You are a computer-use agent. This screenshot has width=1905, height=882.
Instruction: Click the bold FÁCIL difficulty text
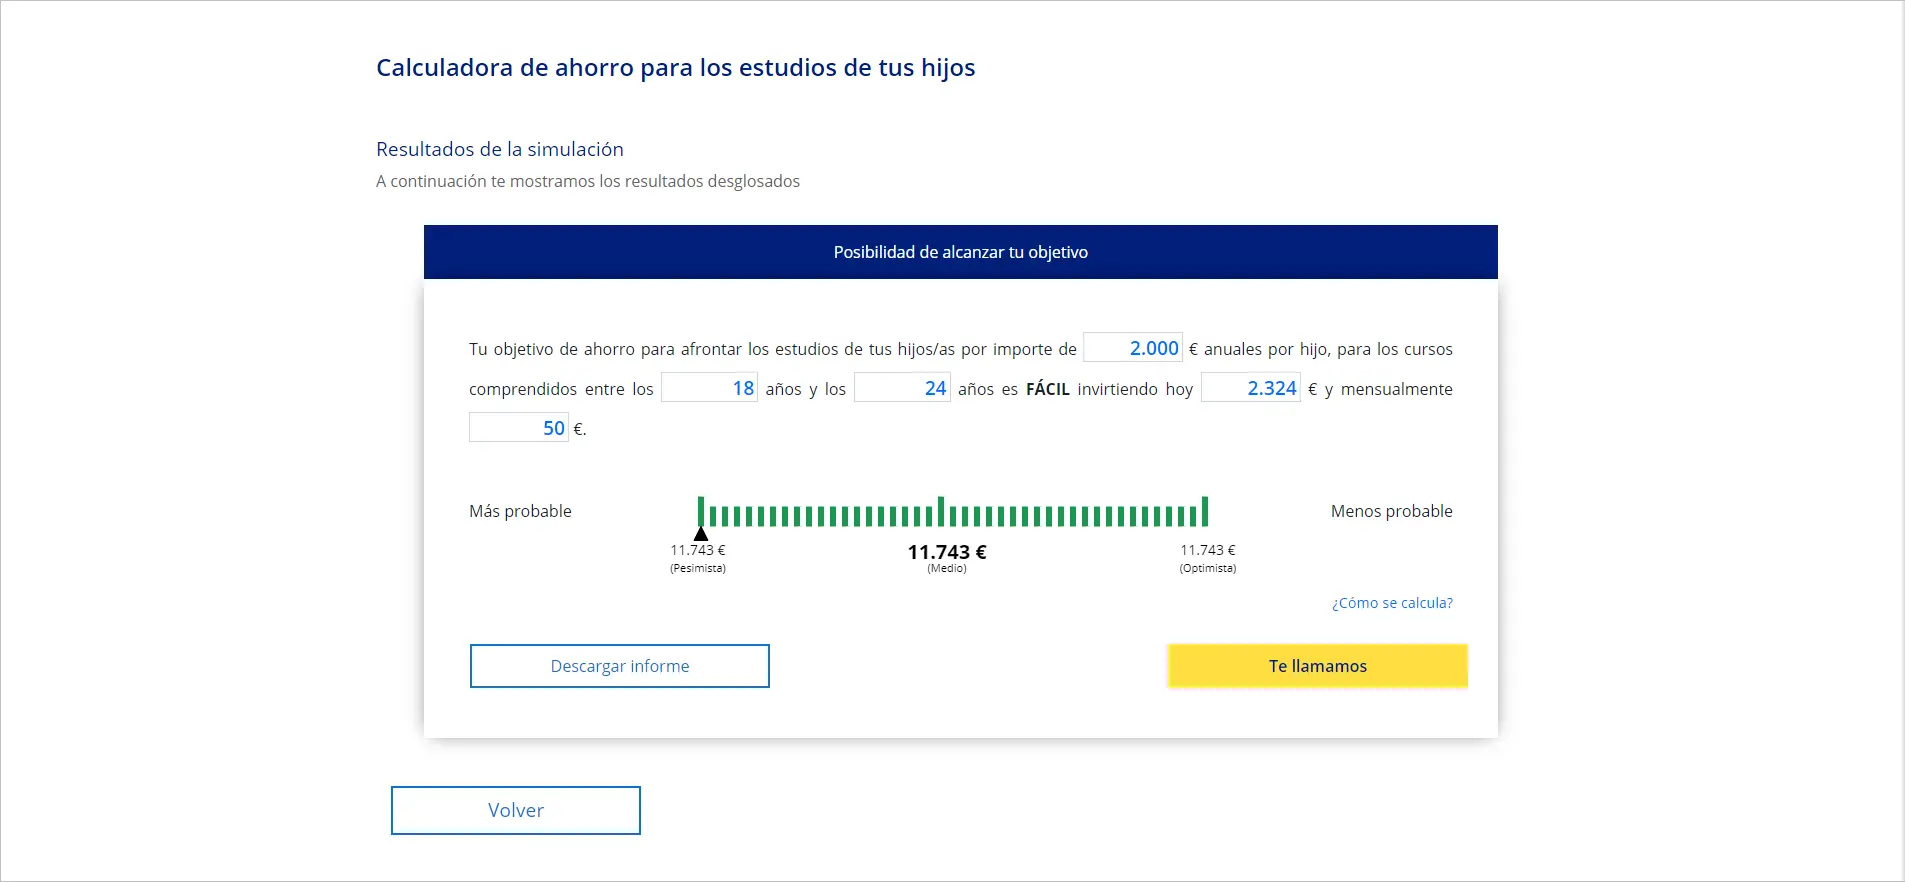(1047, 389)
